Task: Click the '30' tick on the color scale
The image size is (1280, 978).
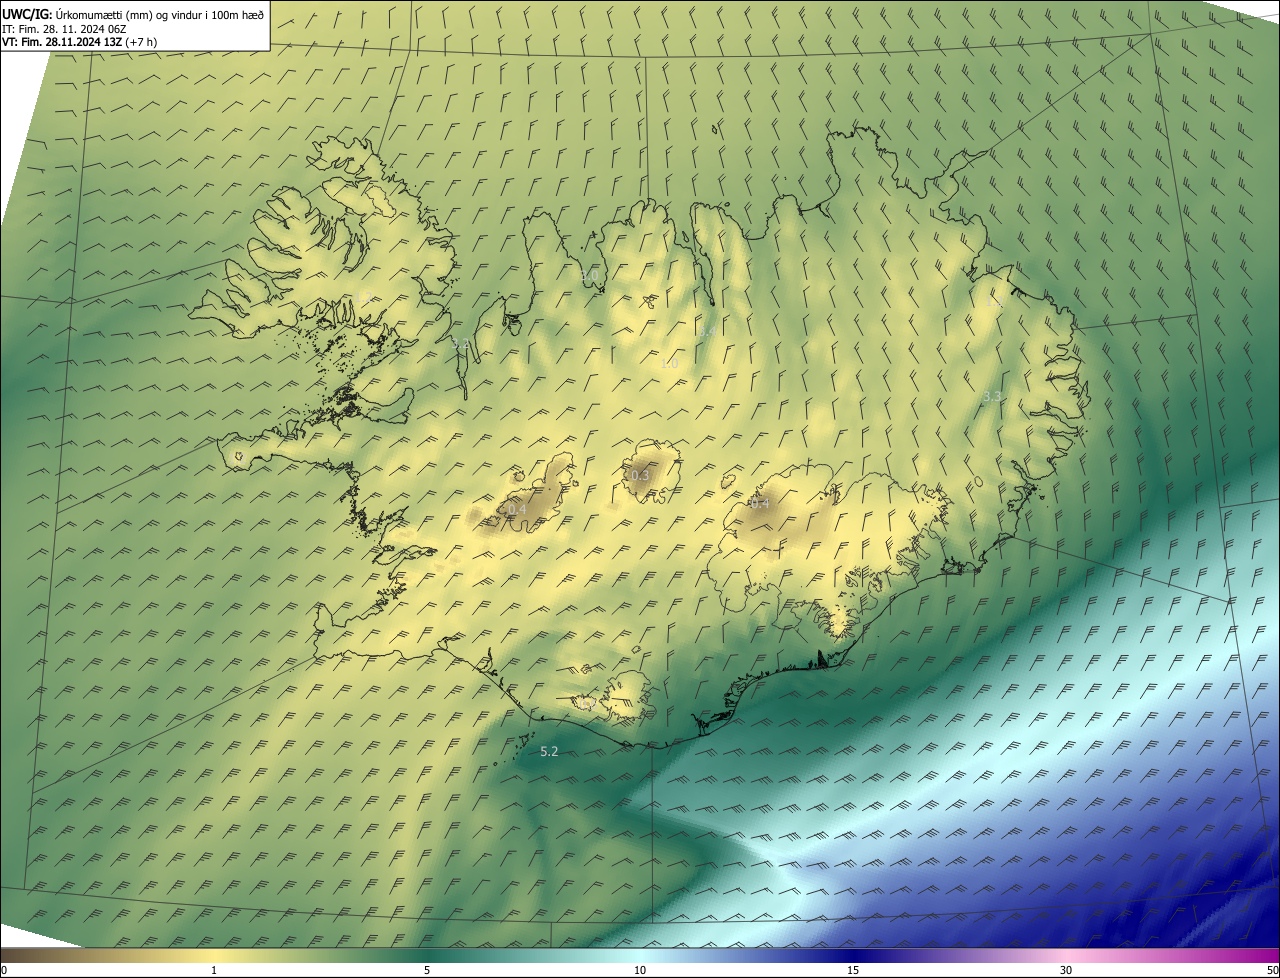Action: coord(1066,971)
